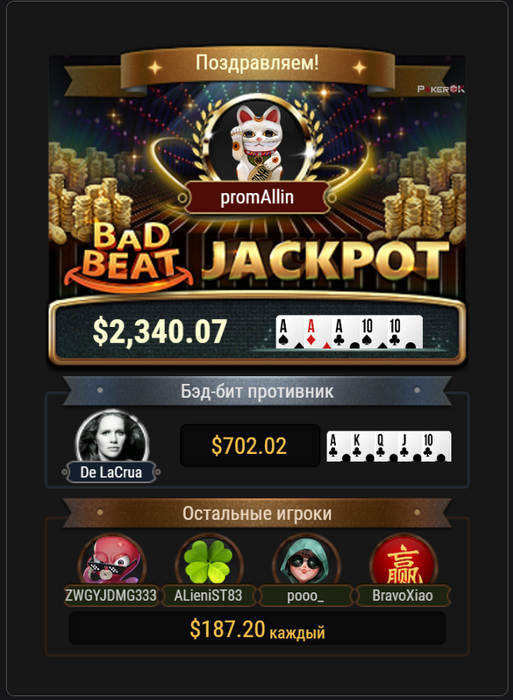This screenshot has width=513, height=700.
Task: Click the PokerOK logo
Action: 441,89
